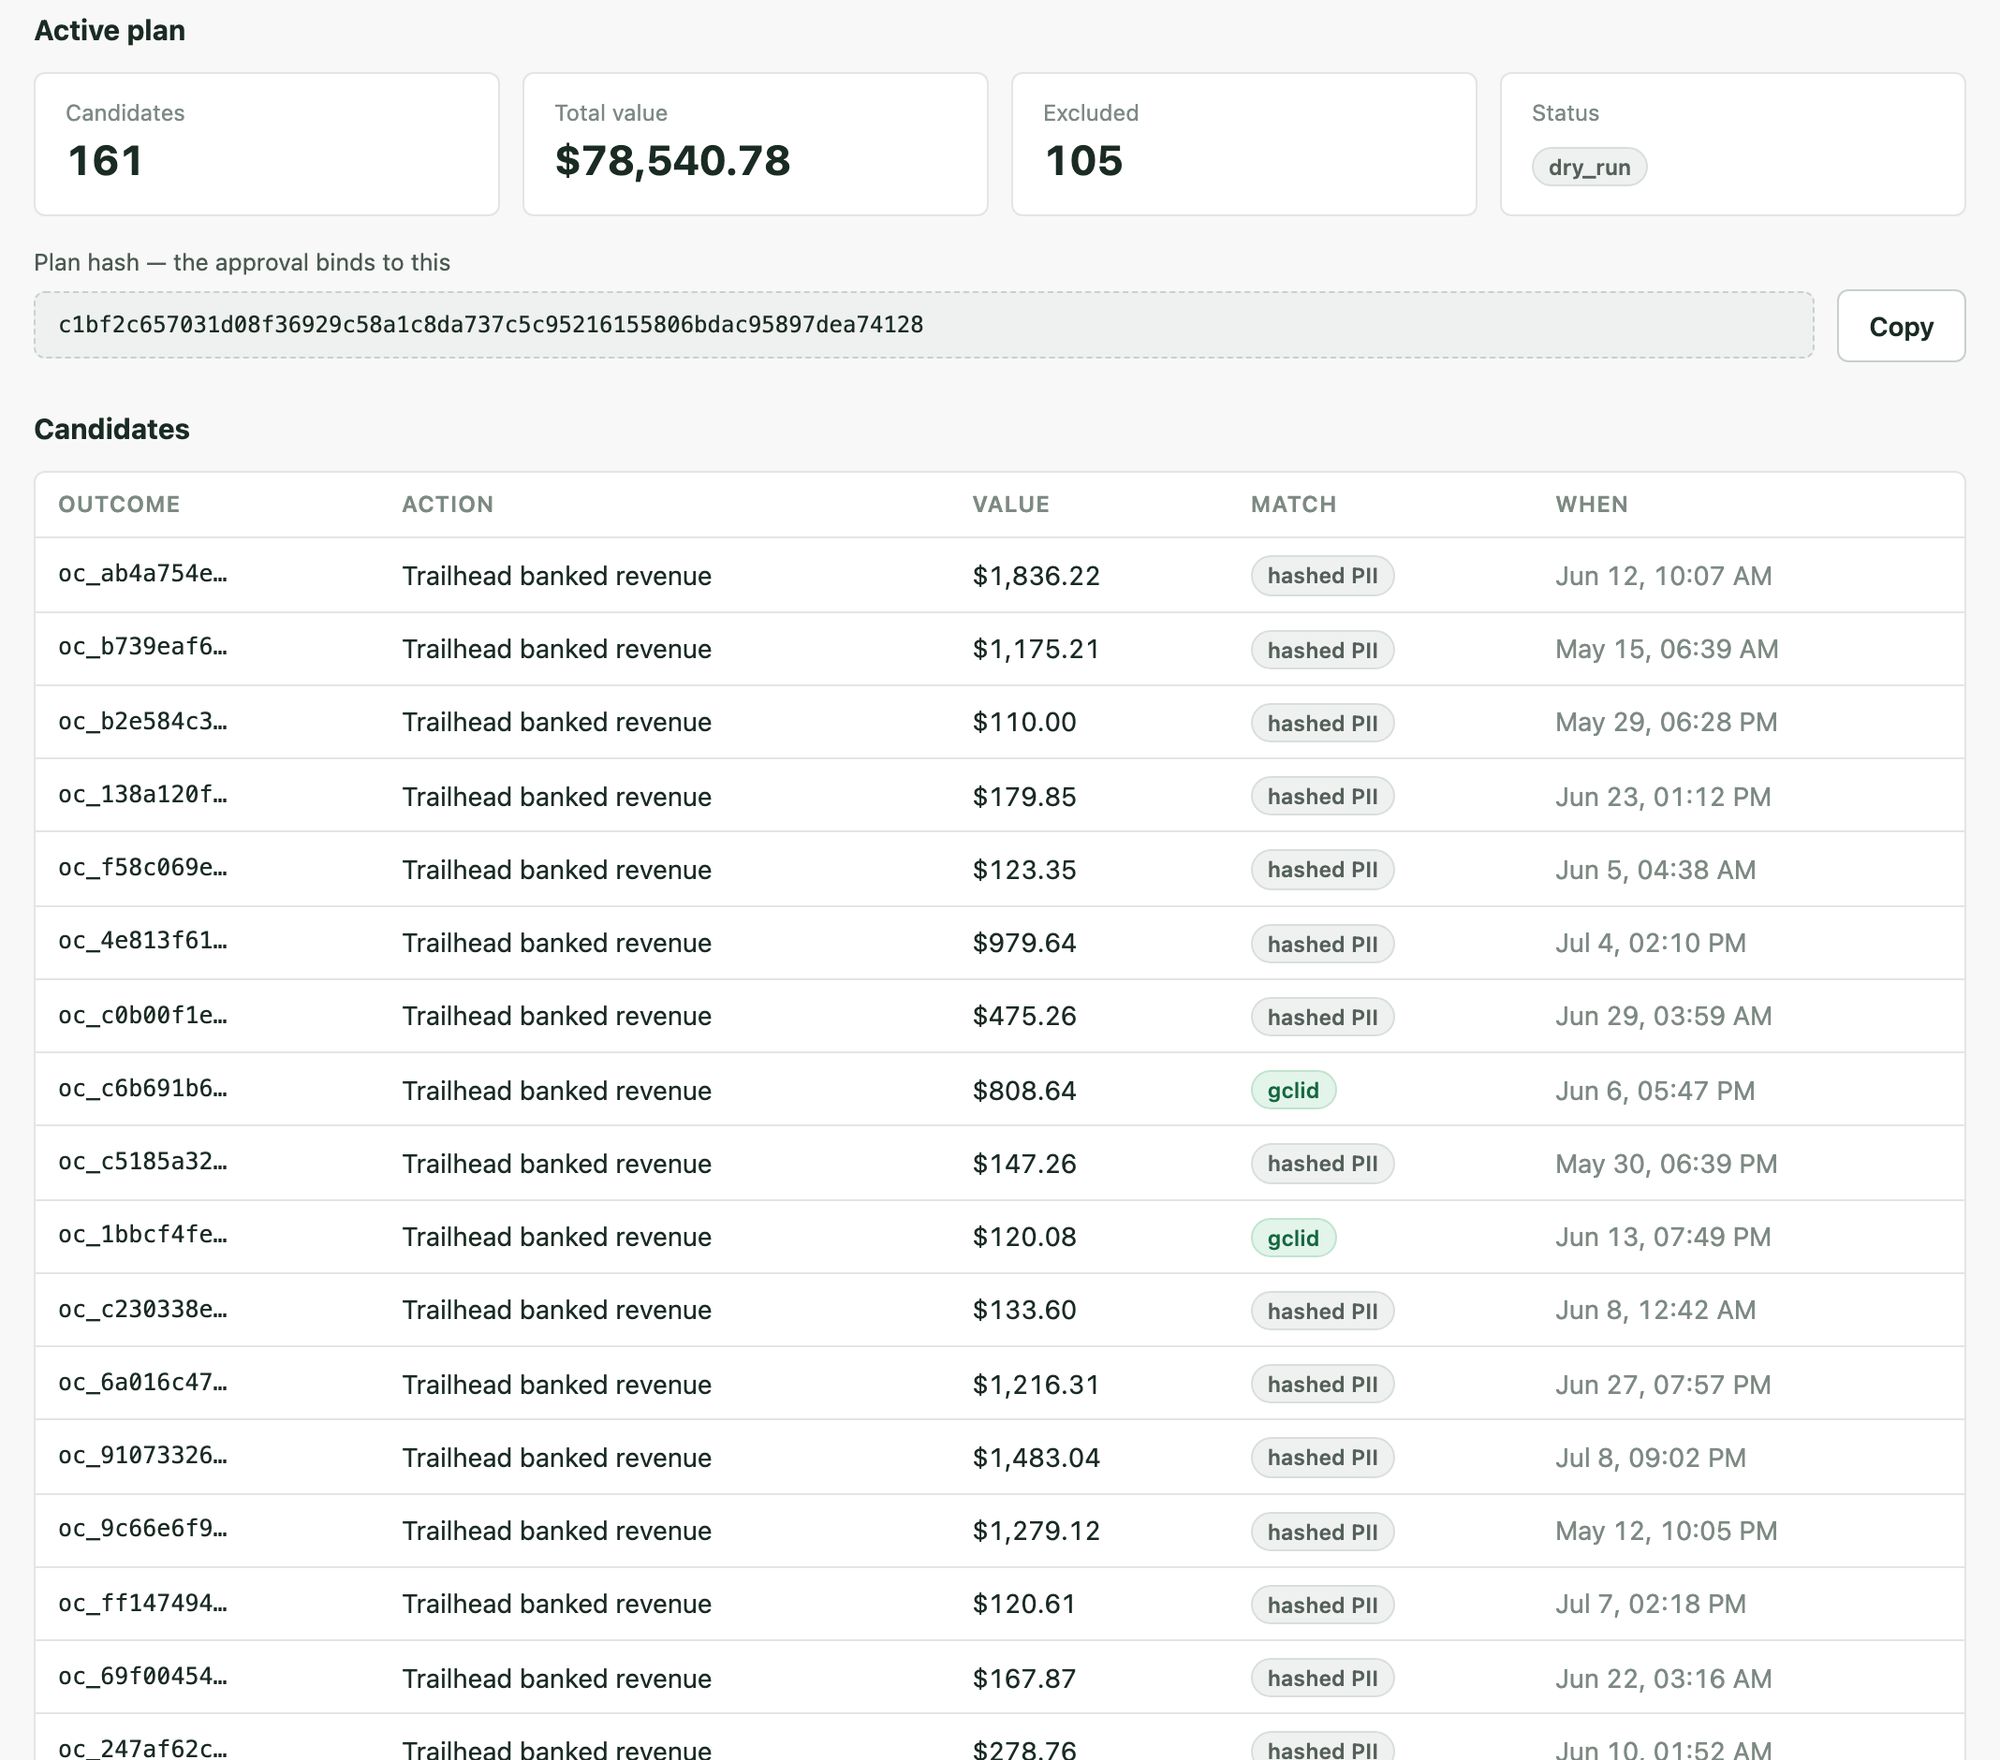The image size is (2000, 1760).
Task: Select outcome oc_f58c069e… row
Action: pyautogui.click(x=1000, y=869)
